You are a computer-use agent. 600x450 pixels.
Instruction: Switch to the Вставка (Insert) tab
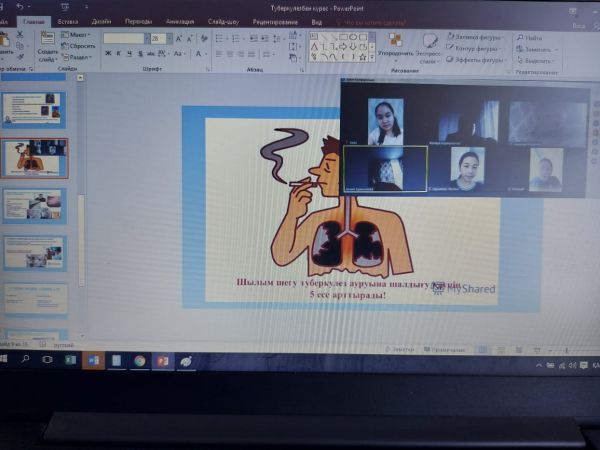coord(68,20)
